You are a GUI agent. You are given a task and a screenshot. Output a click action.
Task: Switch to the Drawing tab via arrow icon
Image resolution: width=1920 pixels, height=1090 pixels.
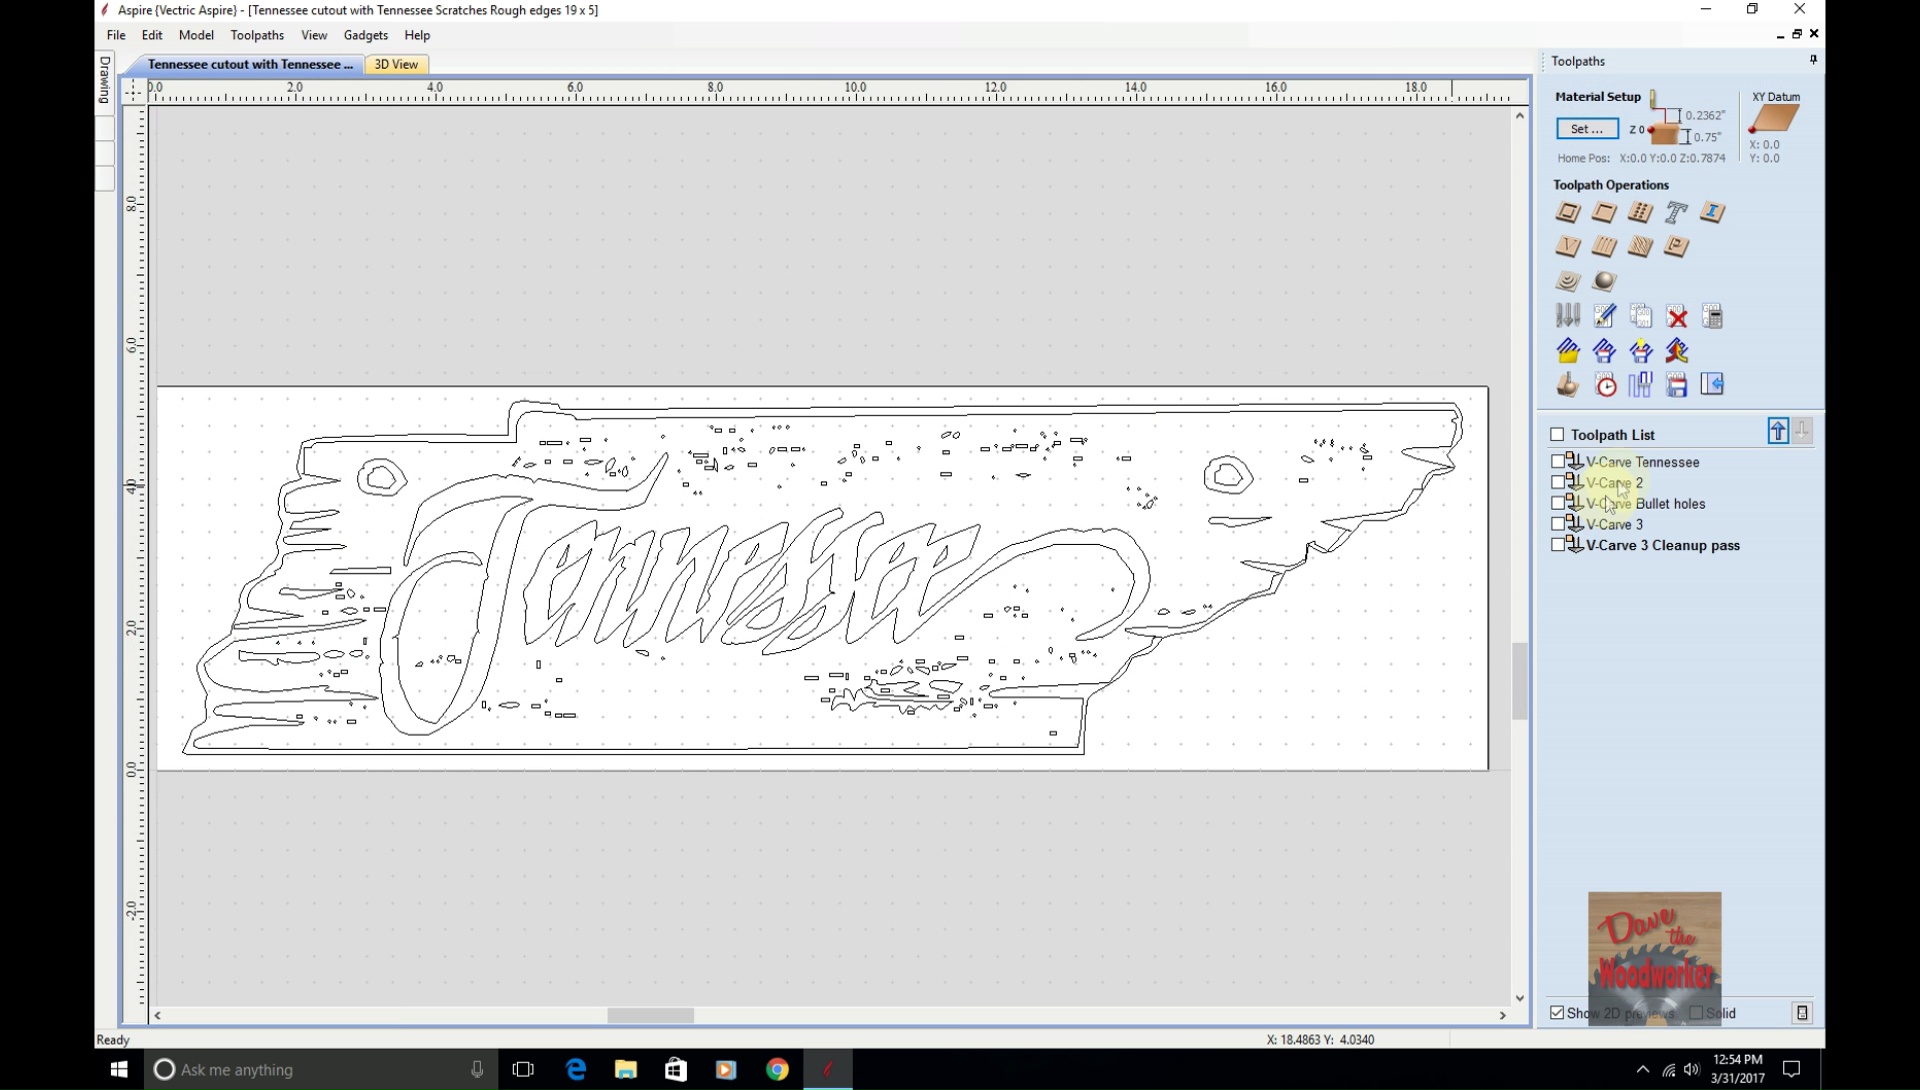click(x=1713, y=385)
